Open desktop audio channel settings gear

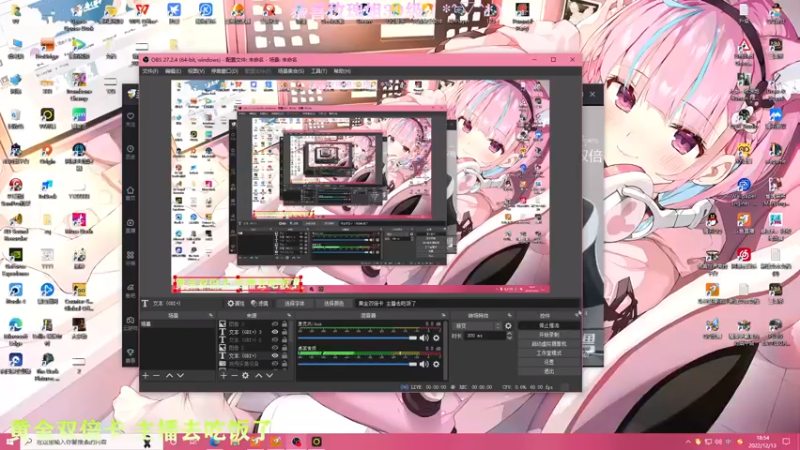(x=436, y=364)
